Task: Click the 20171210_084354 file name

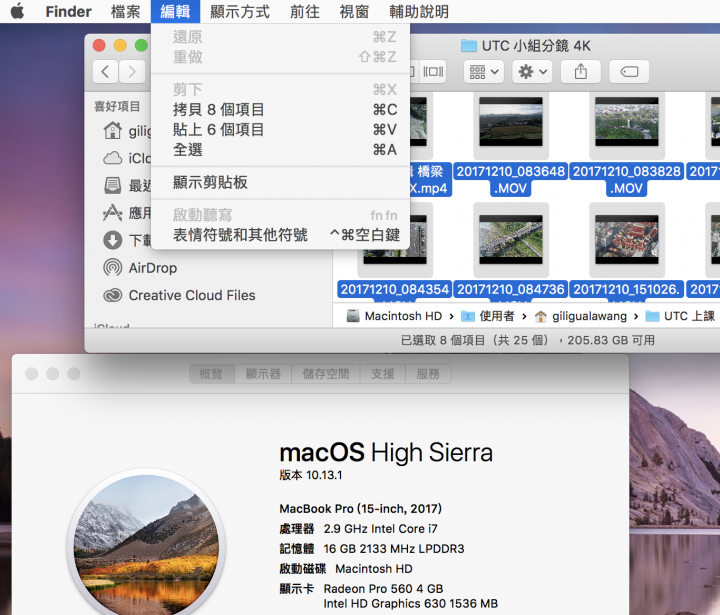Action: (x=395, y=289)
